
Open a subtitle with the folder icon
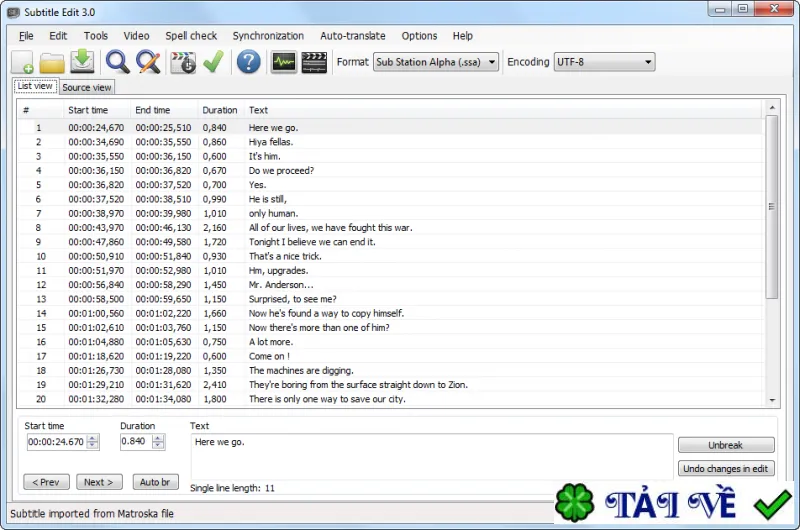click(52, 62)
